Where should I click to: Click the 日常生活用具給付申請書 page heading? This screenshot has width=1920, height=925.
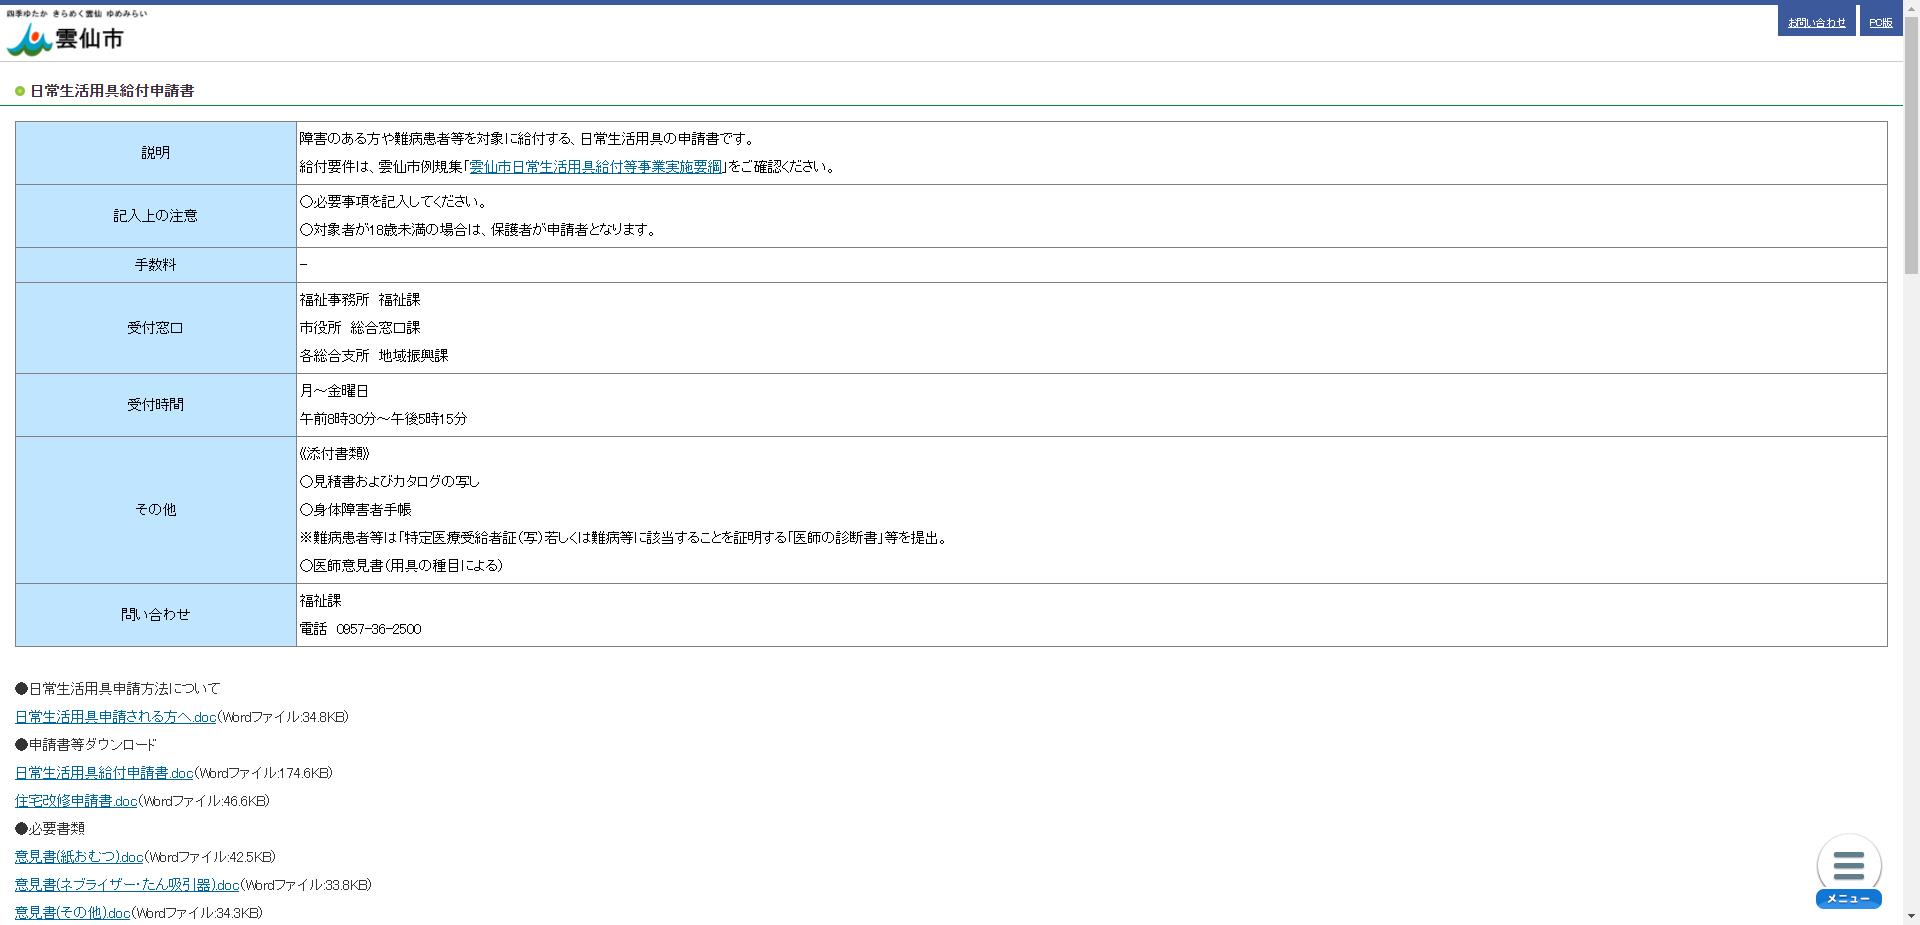click(x=112, y=91)
